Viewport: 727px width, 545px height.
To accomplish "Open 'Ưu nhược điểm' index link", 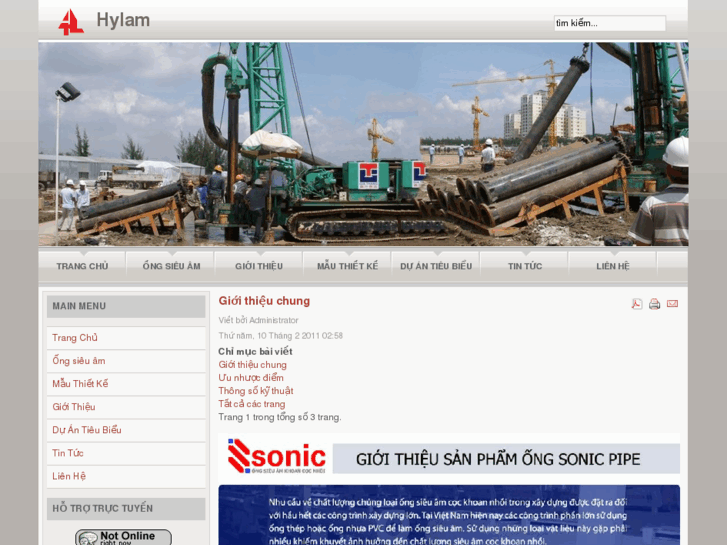I will tap(251, 378).
